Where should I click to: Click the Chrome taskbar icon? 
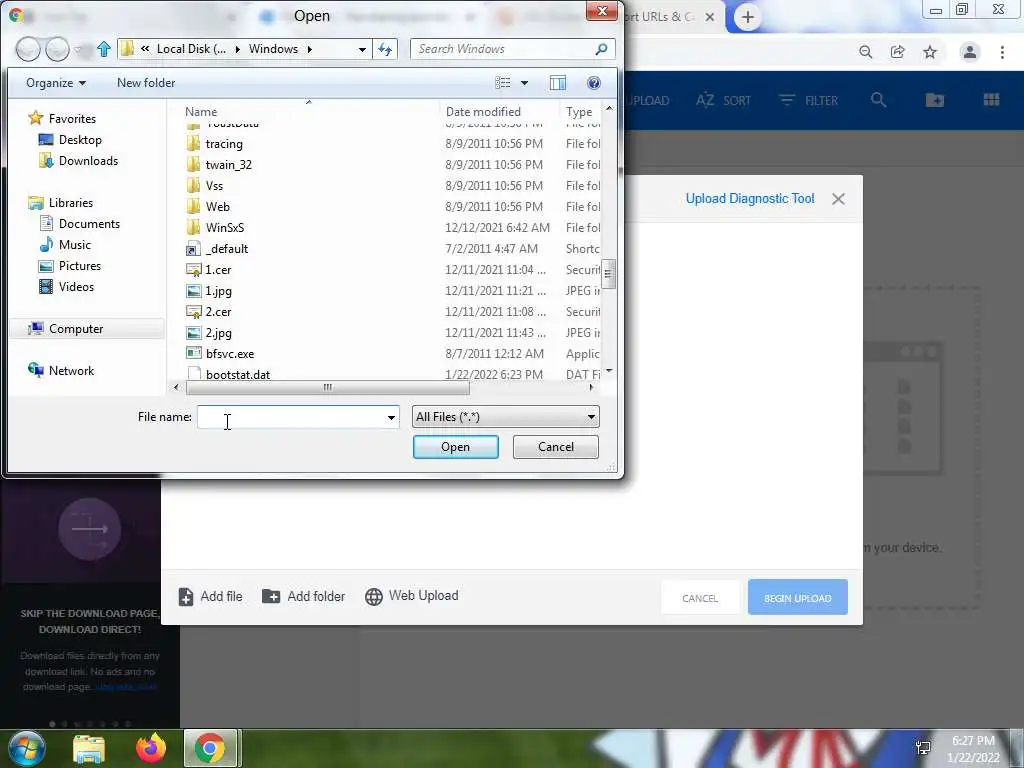(x=210, y=748)
